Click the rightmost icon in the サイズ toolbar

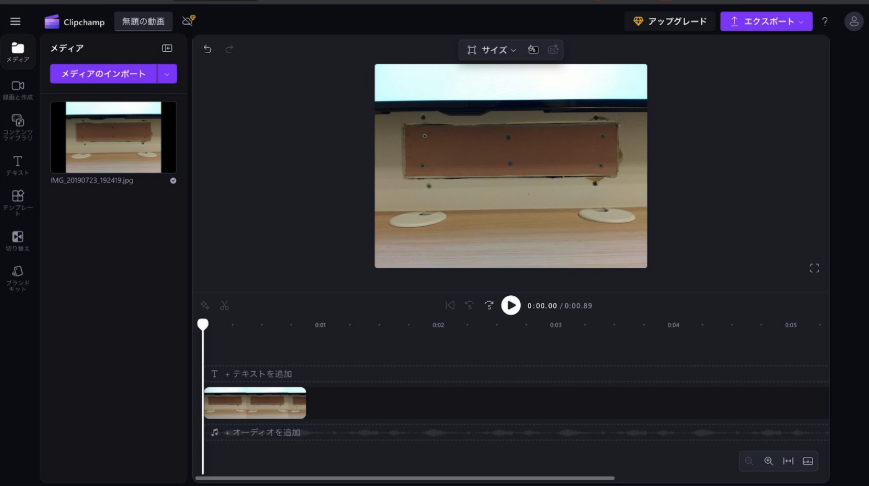click(x=553, y=50)
